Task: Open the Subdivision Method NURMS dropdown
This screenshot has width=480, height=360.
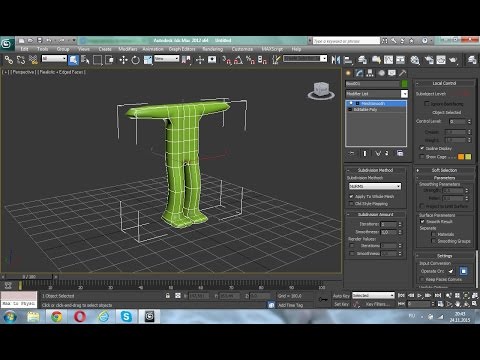Action: (x=375, y=186)
